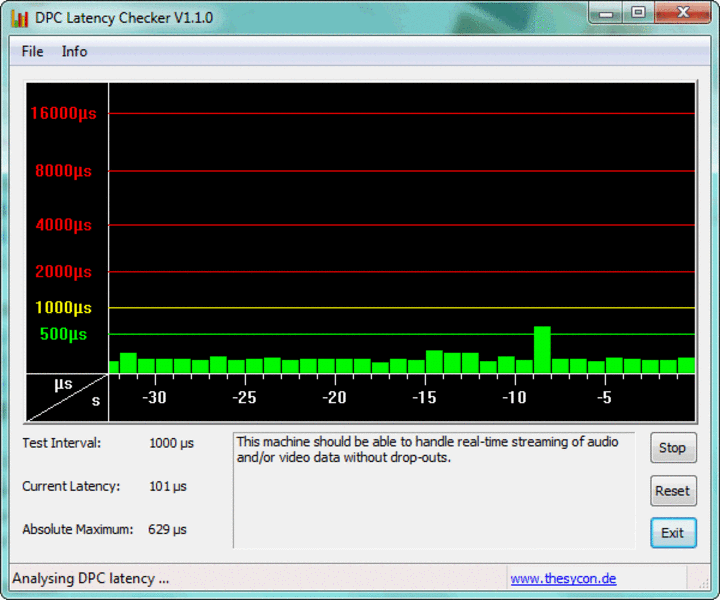Image resolution: width=720 pixels, height=600 pixels.
Task: Open the File menu
Action: pos(32,51)
